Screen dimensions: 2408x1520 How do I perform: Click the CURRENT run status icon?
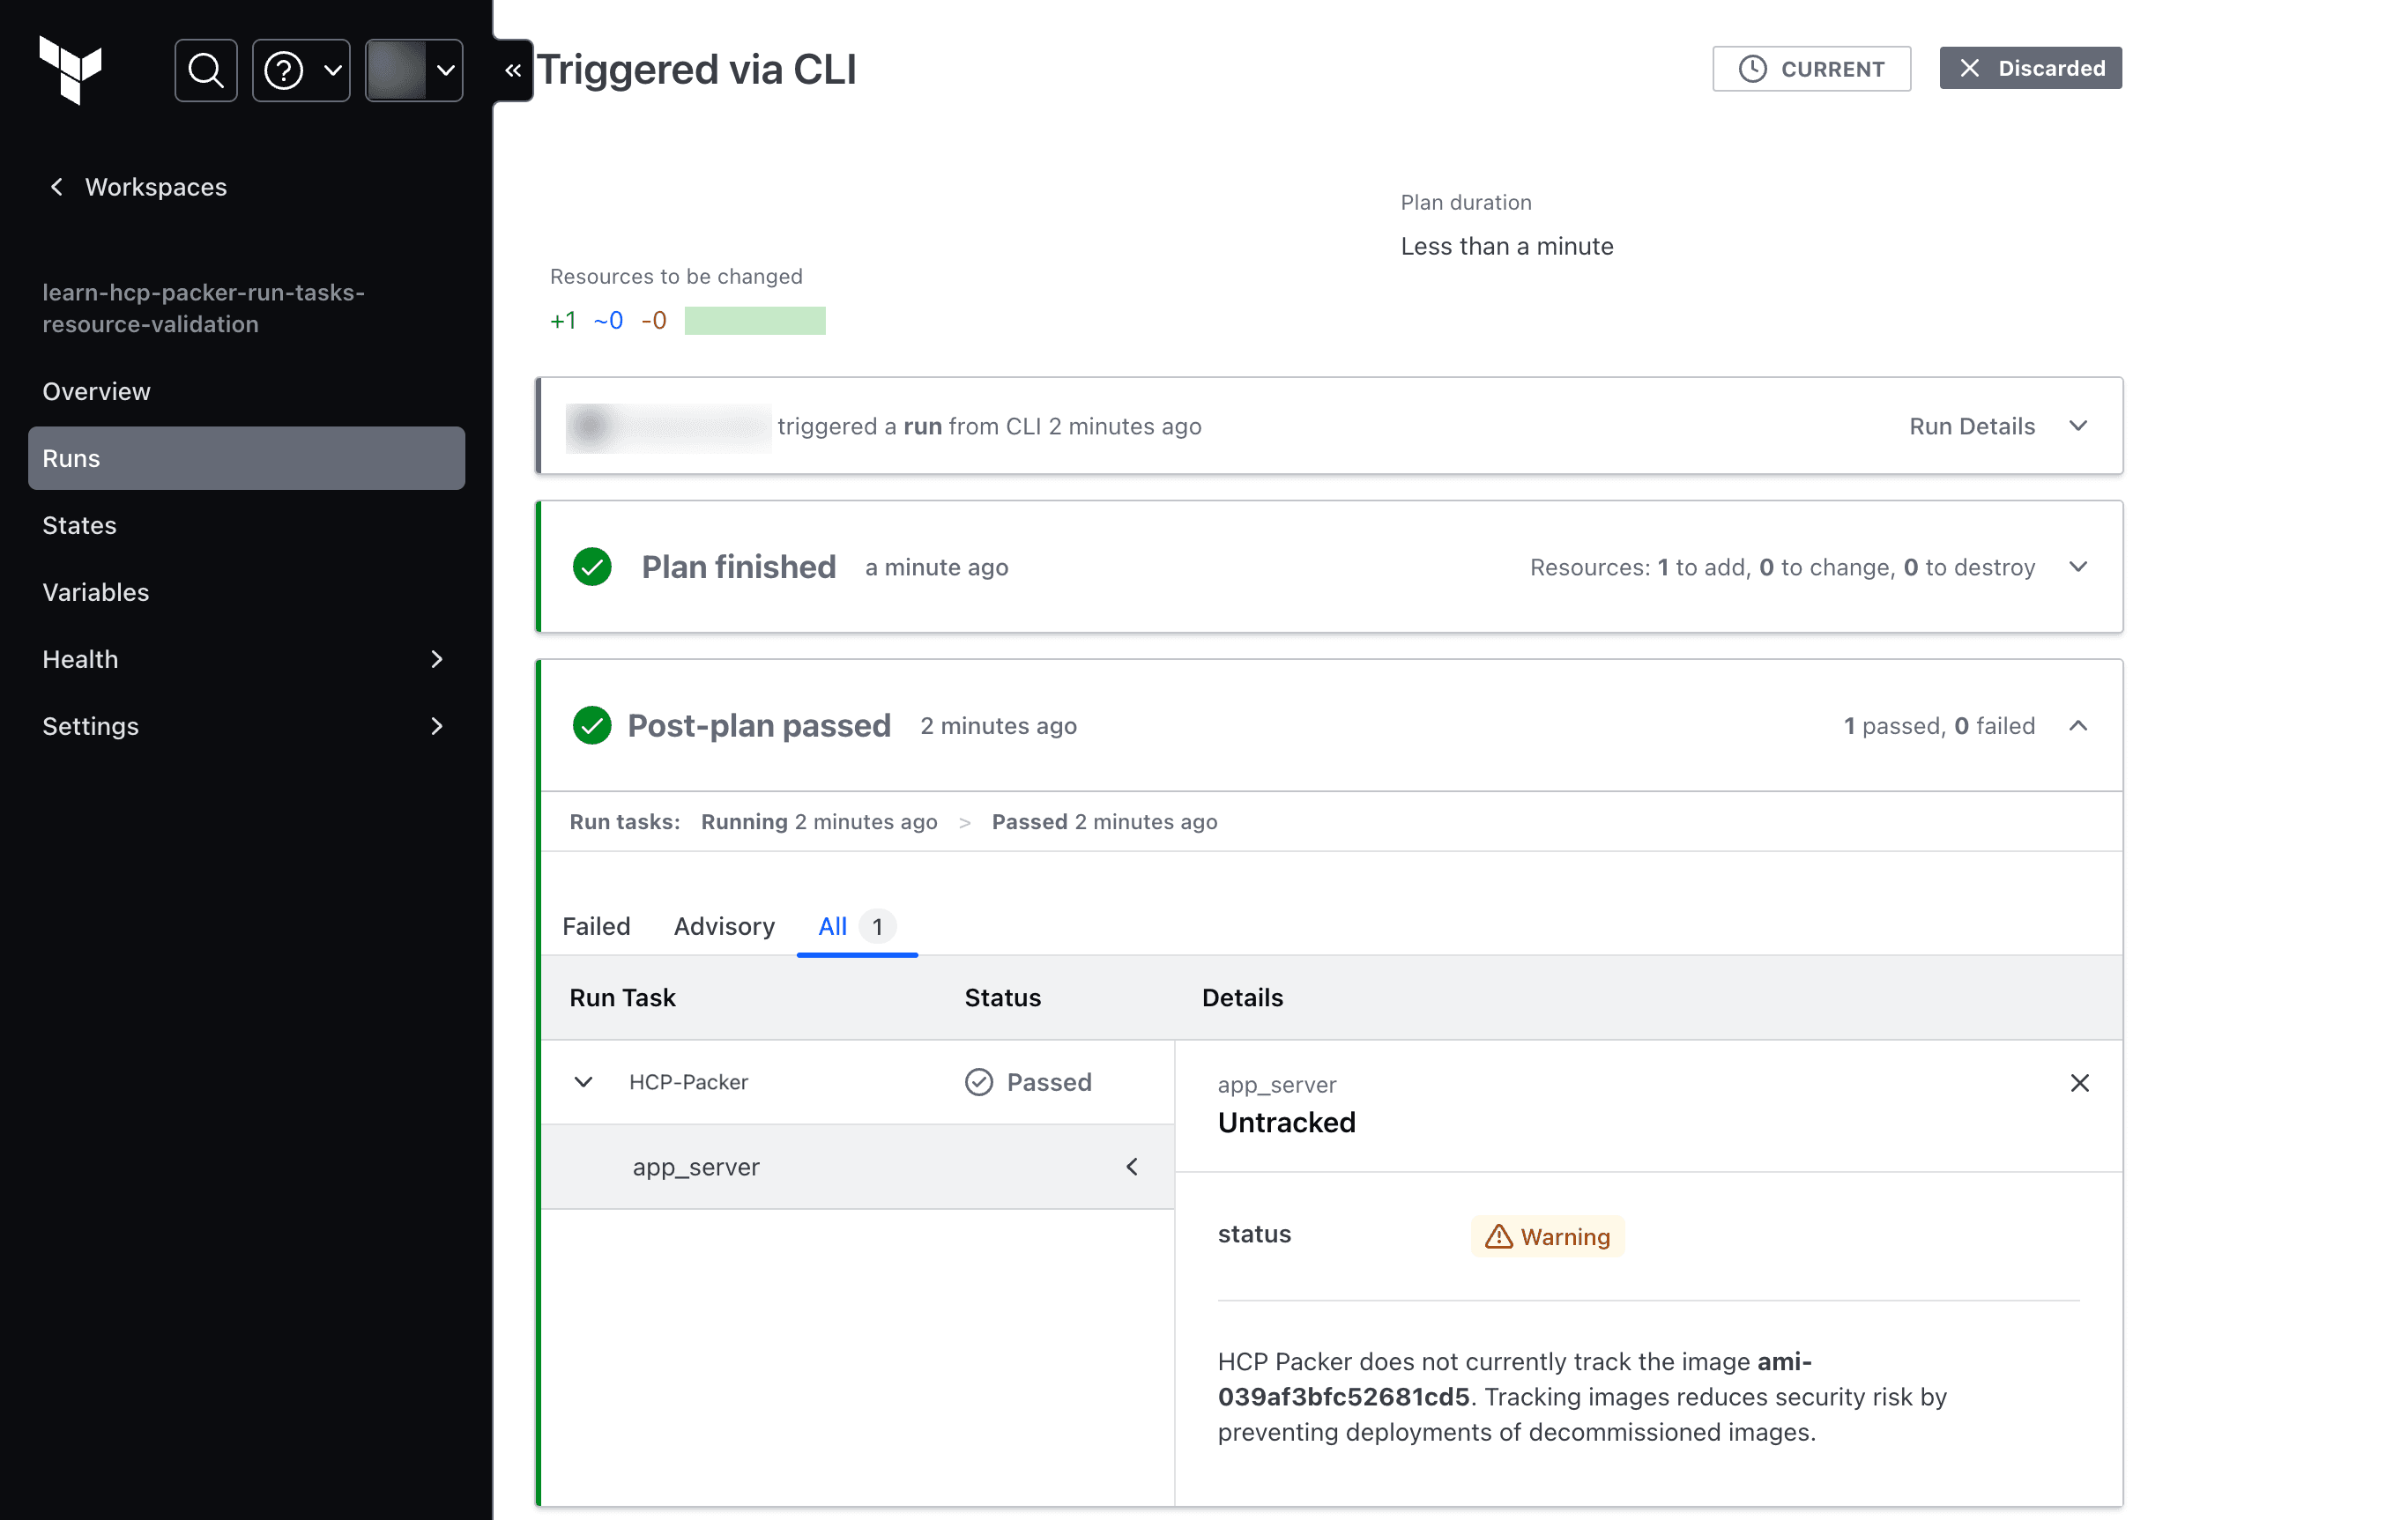(1751, 69)
